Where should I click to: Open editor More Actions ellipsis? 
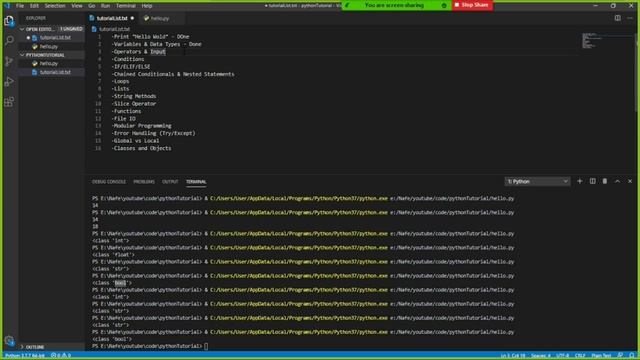click(630, 18)
